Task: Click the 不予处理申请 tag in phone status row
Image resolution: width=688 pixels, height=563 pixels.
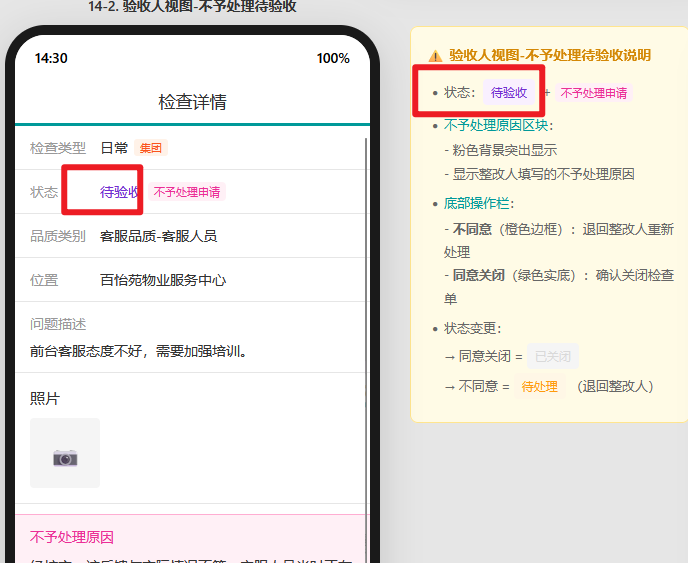Action: (x=187, y=192)
